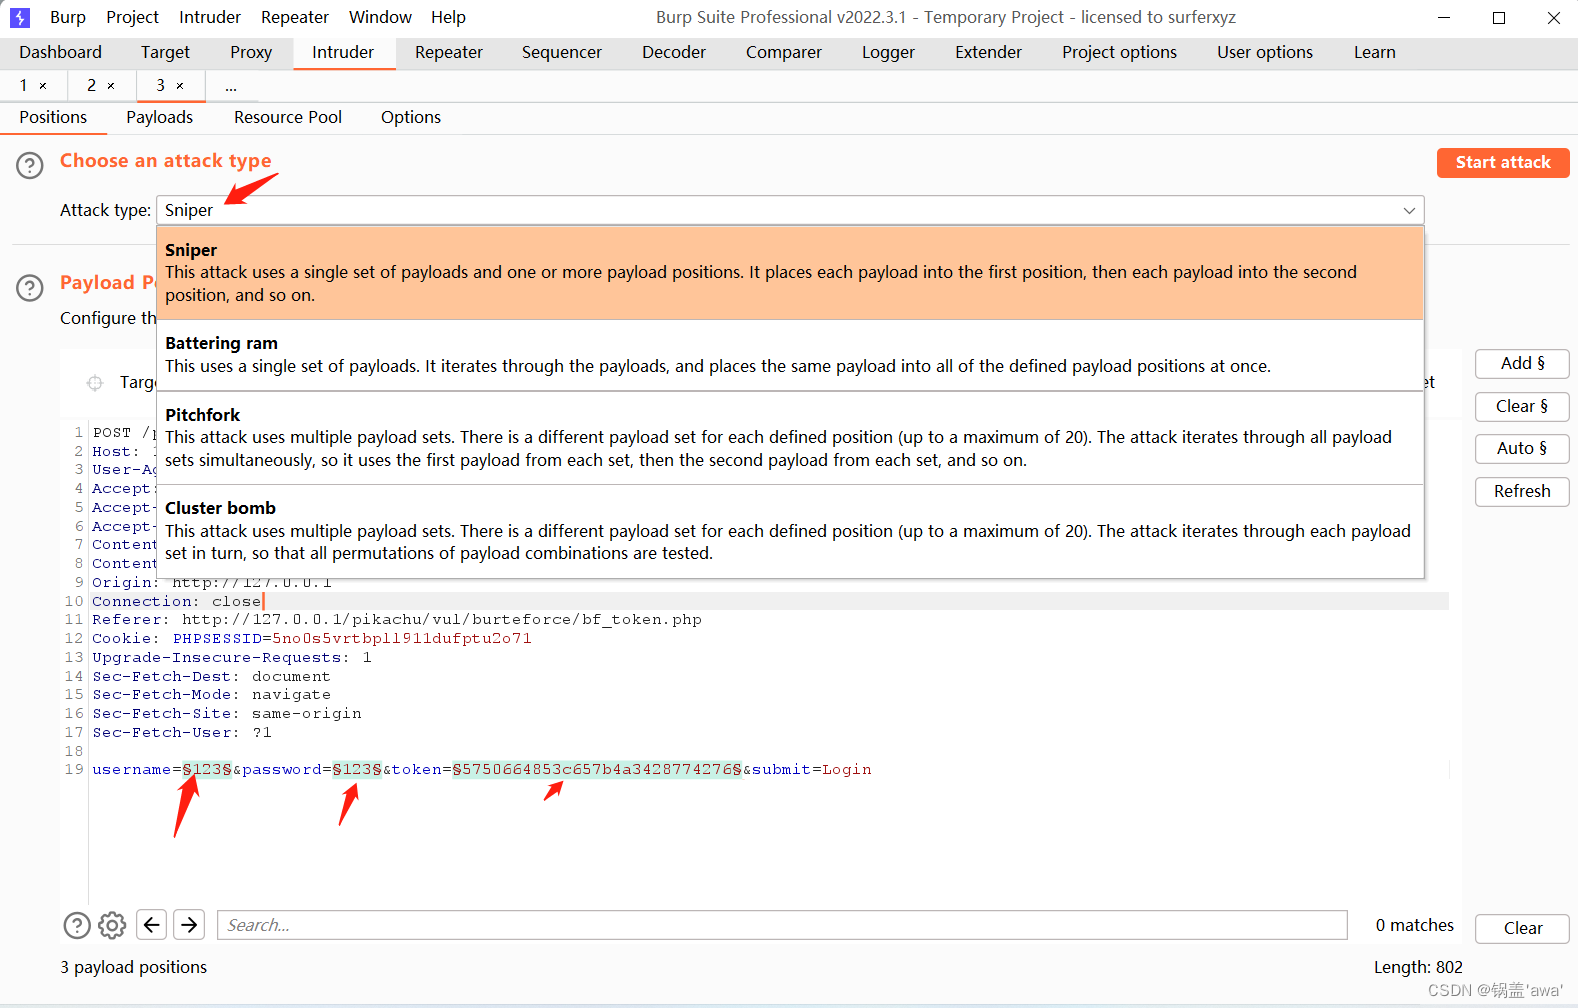Switch to the Decoder tab
Screen dimensions: 1578x1008
point(674,52)
